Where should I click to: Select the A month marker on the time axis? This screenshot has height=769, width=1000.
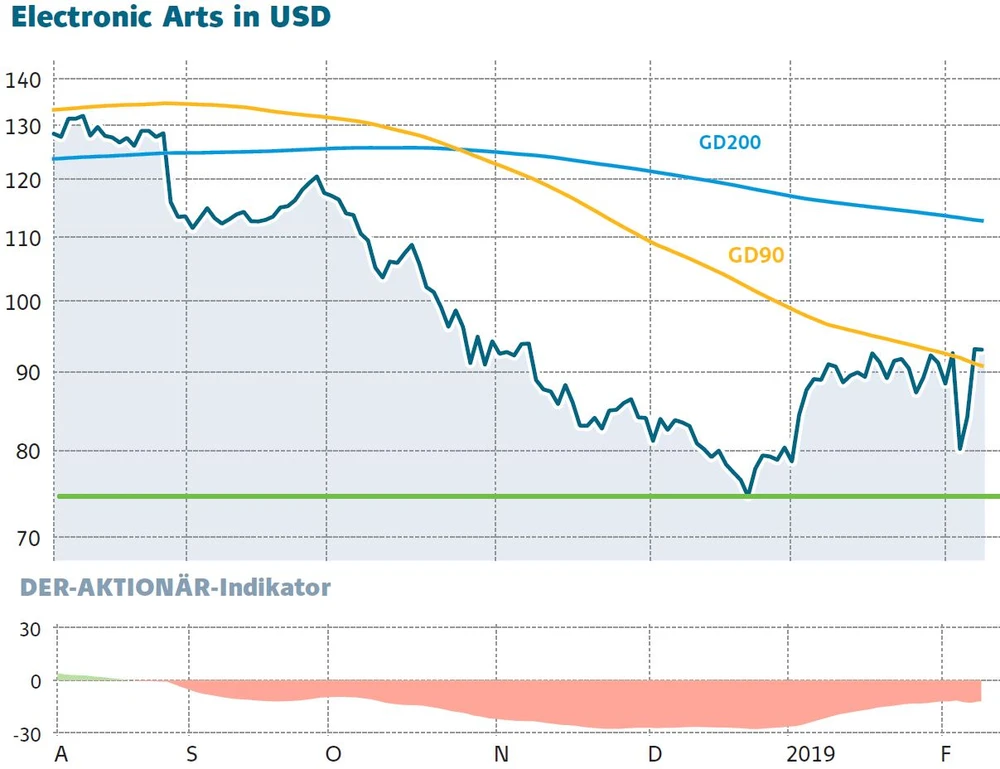(59, 751)
